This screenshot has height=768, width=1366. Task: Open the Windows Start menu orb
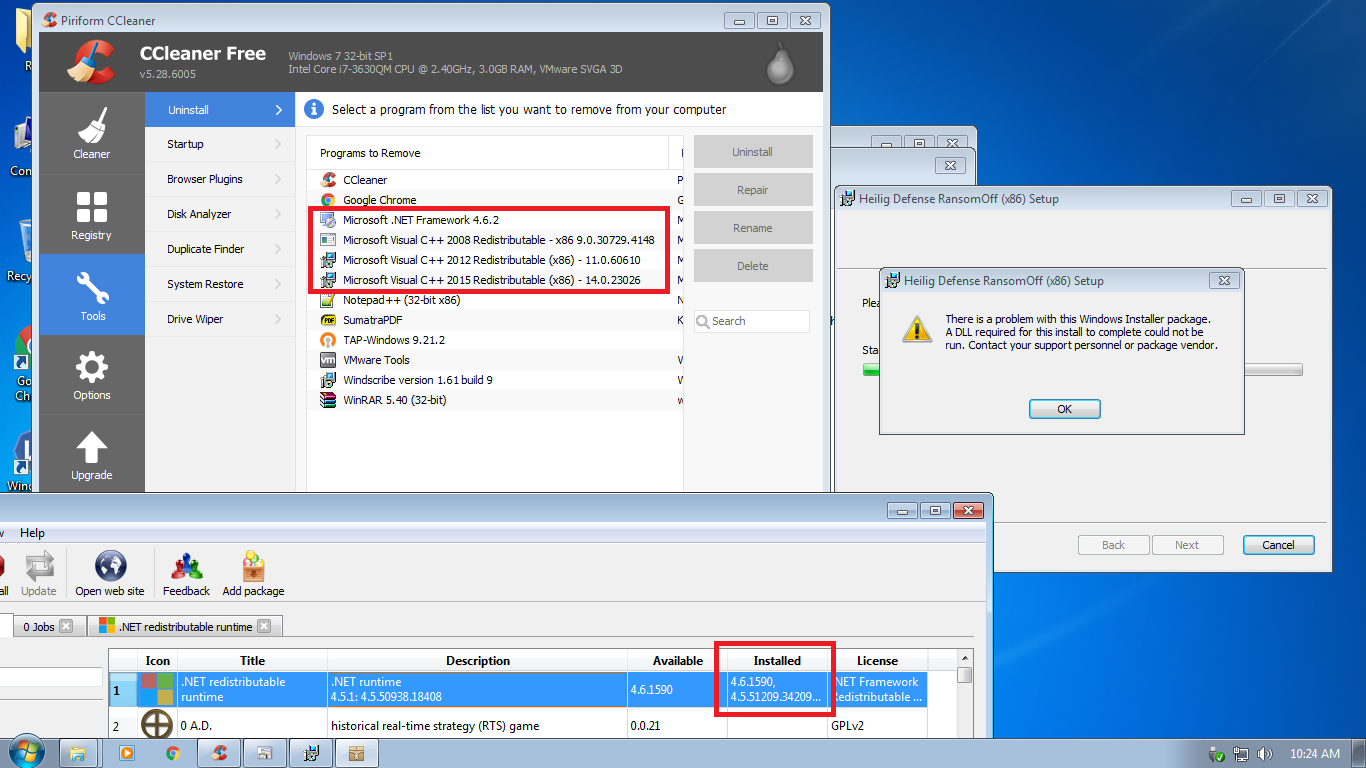pyautogui.click(x=26, y=753)
